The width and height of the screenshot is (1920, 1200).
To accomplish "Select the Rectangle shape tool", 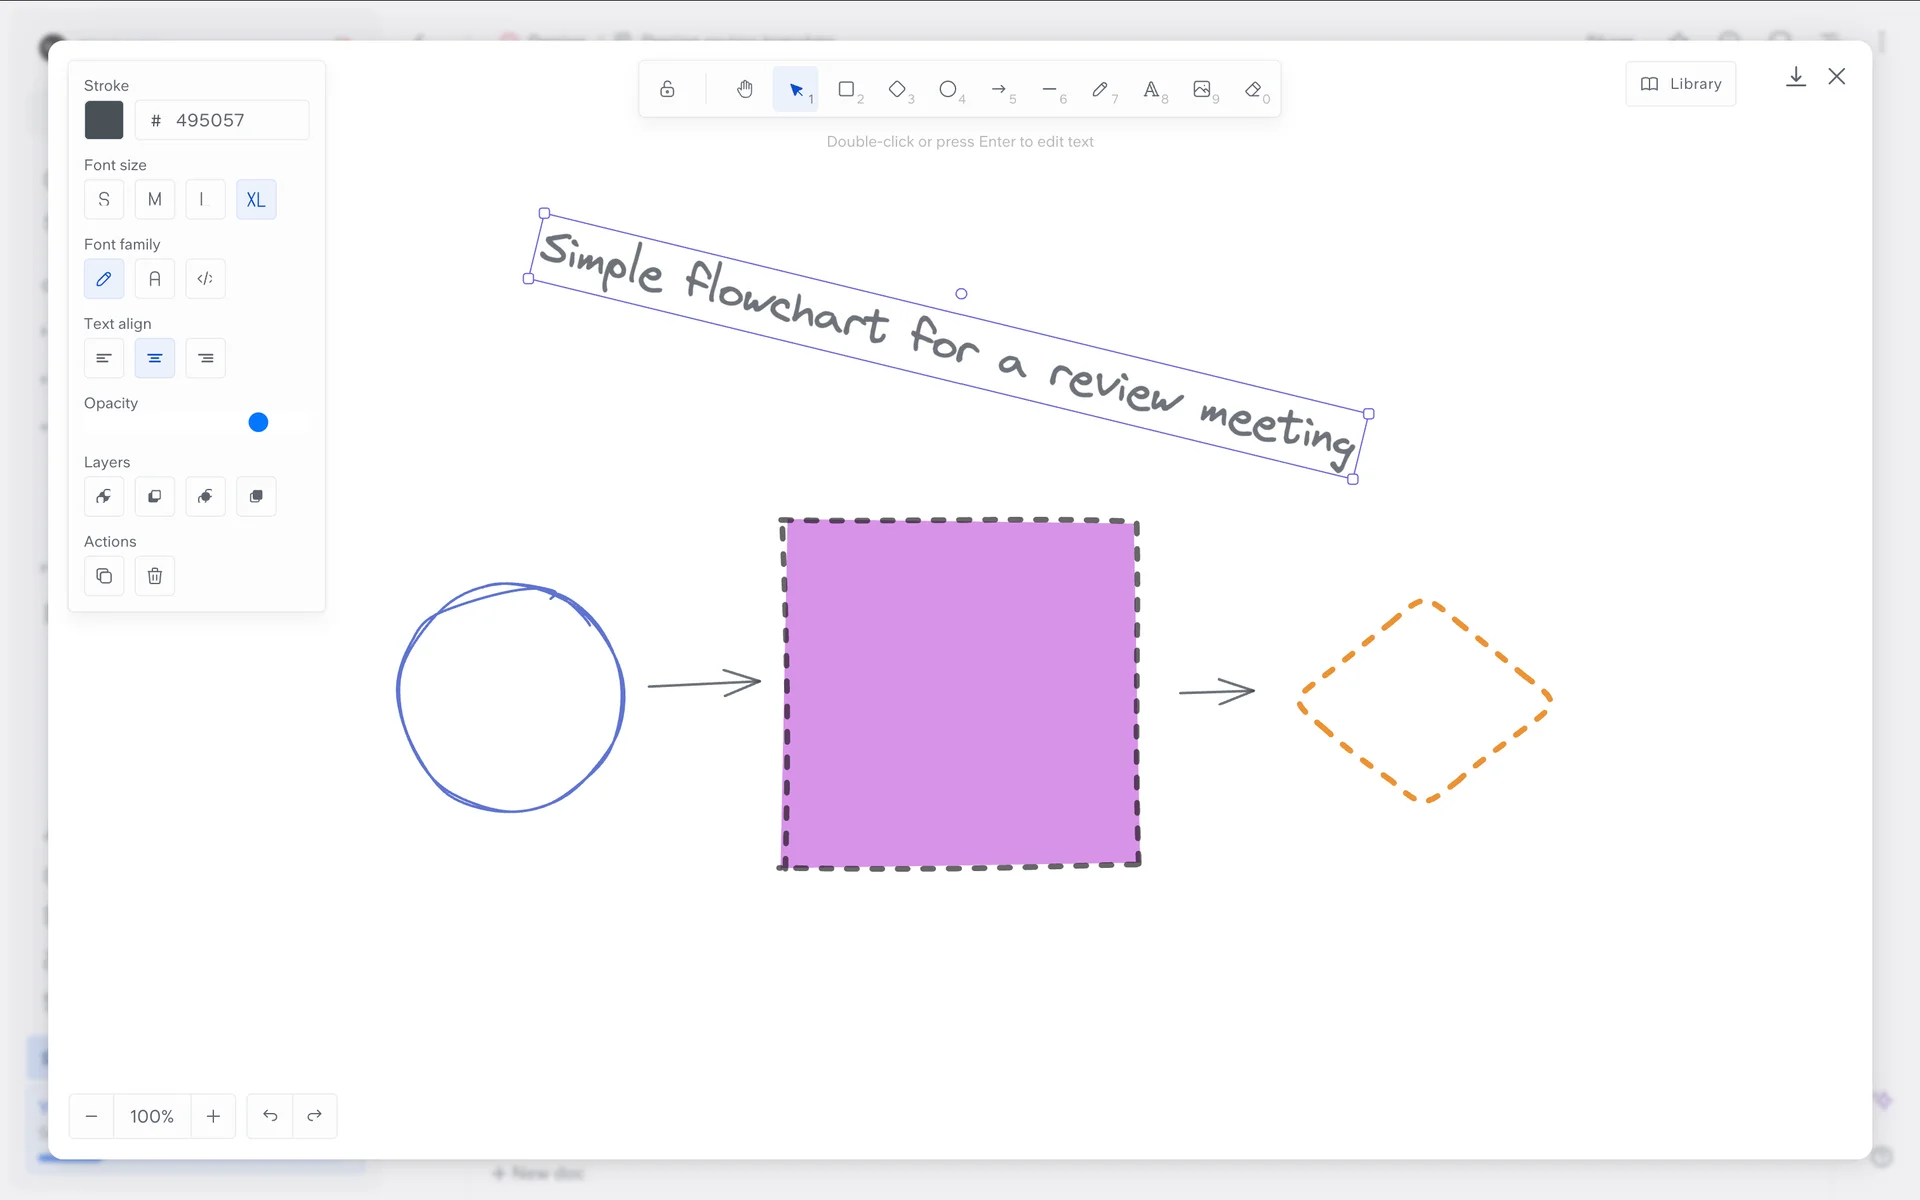I will 847,90.
